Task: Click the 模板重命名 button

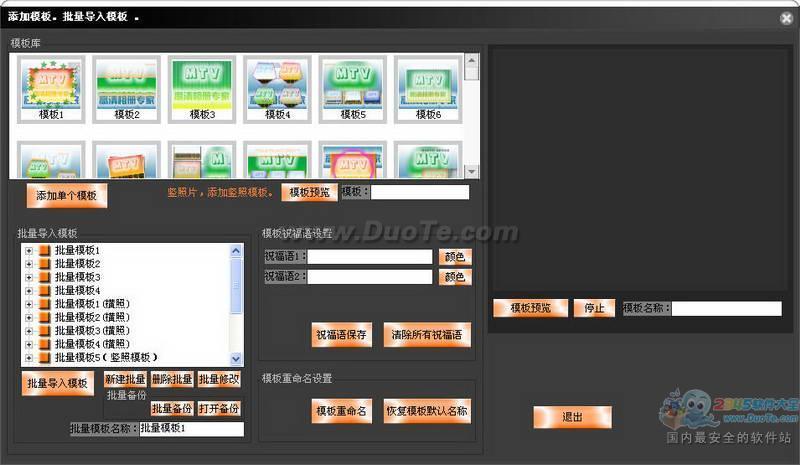Action: click(341, 411)
